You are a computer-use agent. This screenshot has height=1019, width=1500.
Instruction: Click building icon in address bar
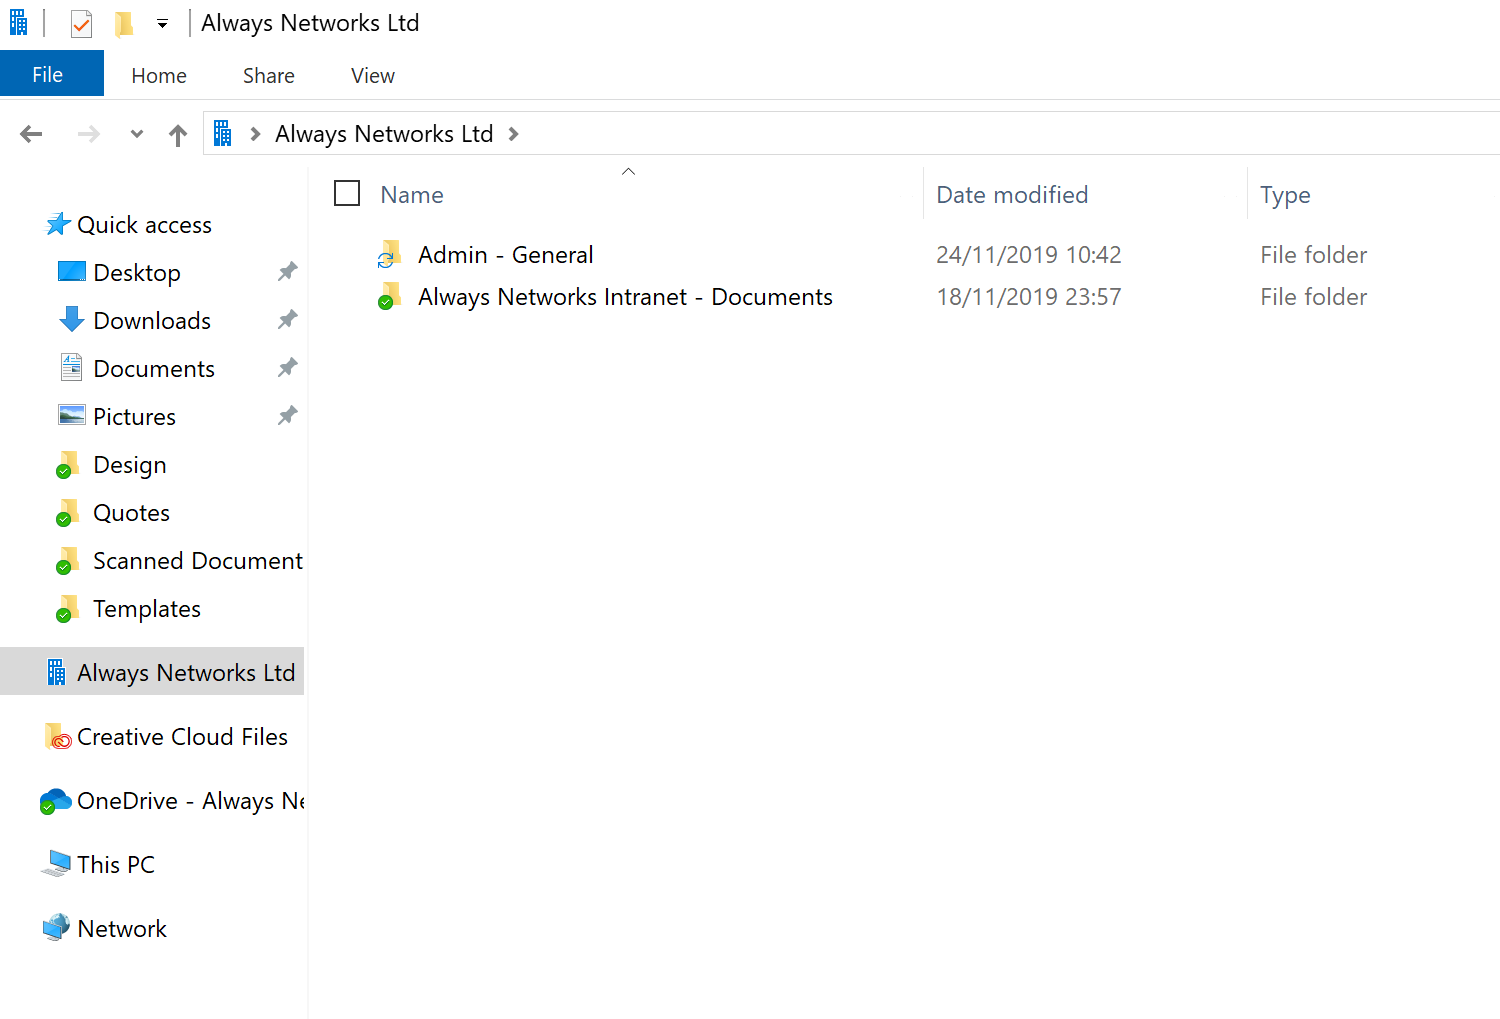(223, 133)
